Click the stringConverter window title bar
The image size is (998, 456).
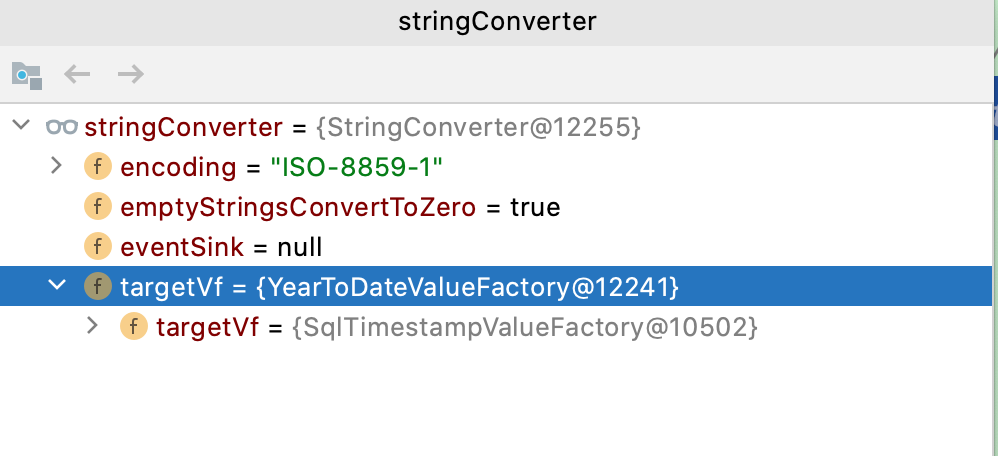pos(496,22)
